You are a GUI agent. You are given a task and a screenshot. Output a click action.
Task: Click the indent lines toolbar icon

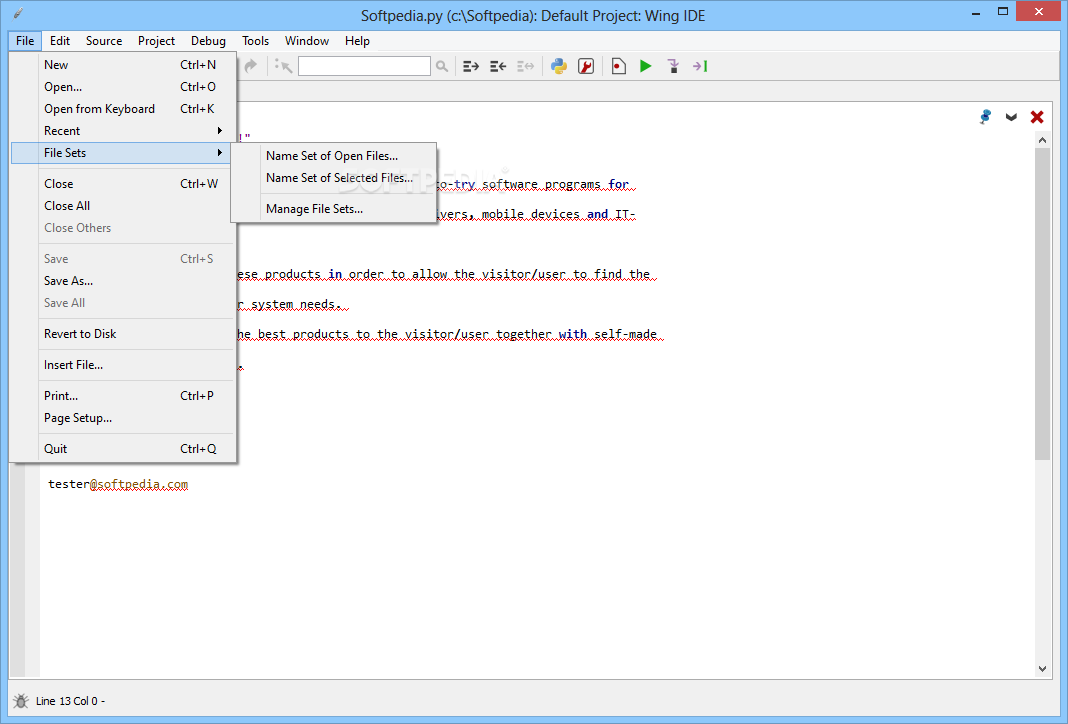(471, 66)
